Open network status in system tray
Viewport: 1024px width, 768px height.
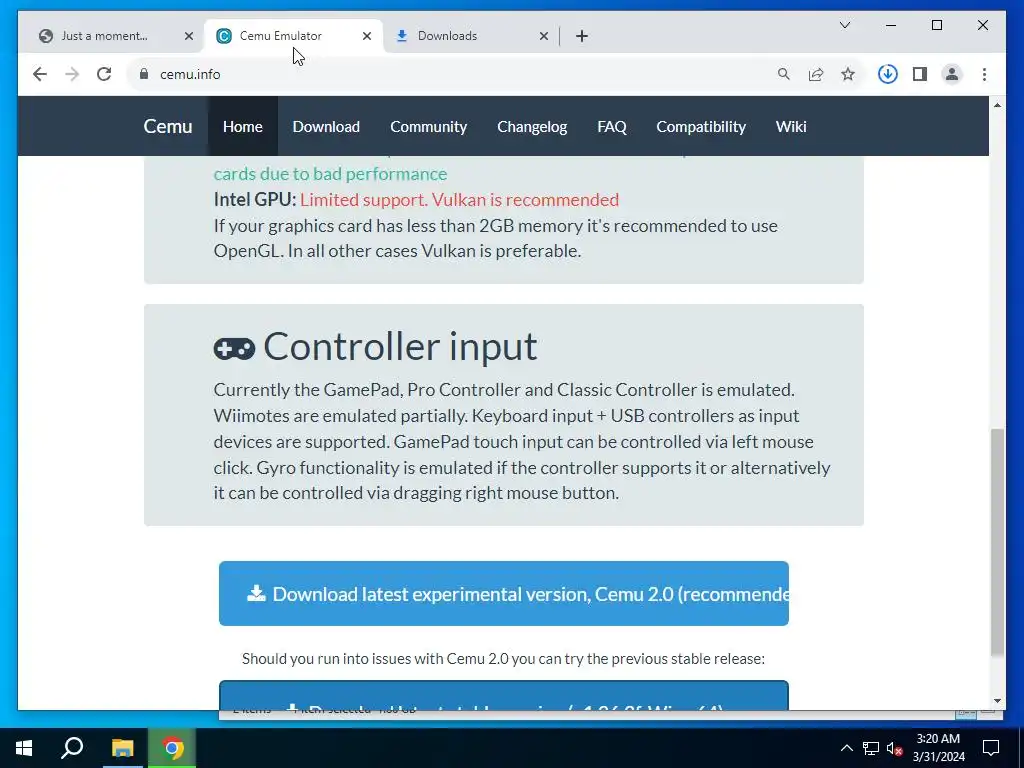click(x=871, y=748)
